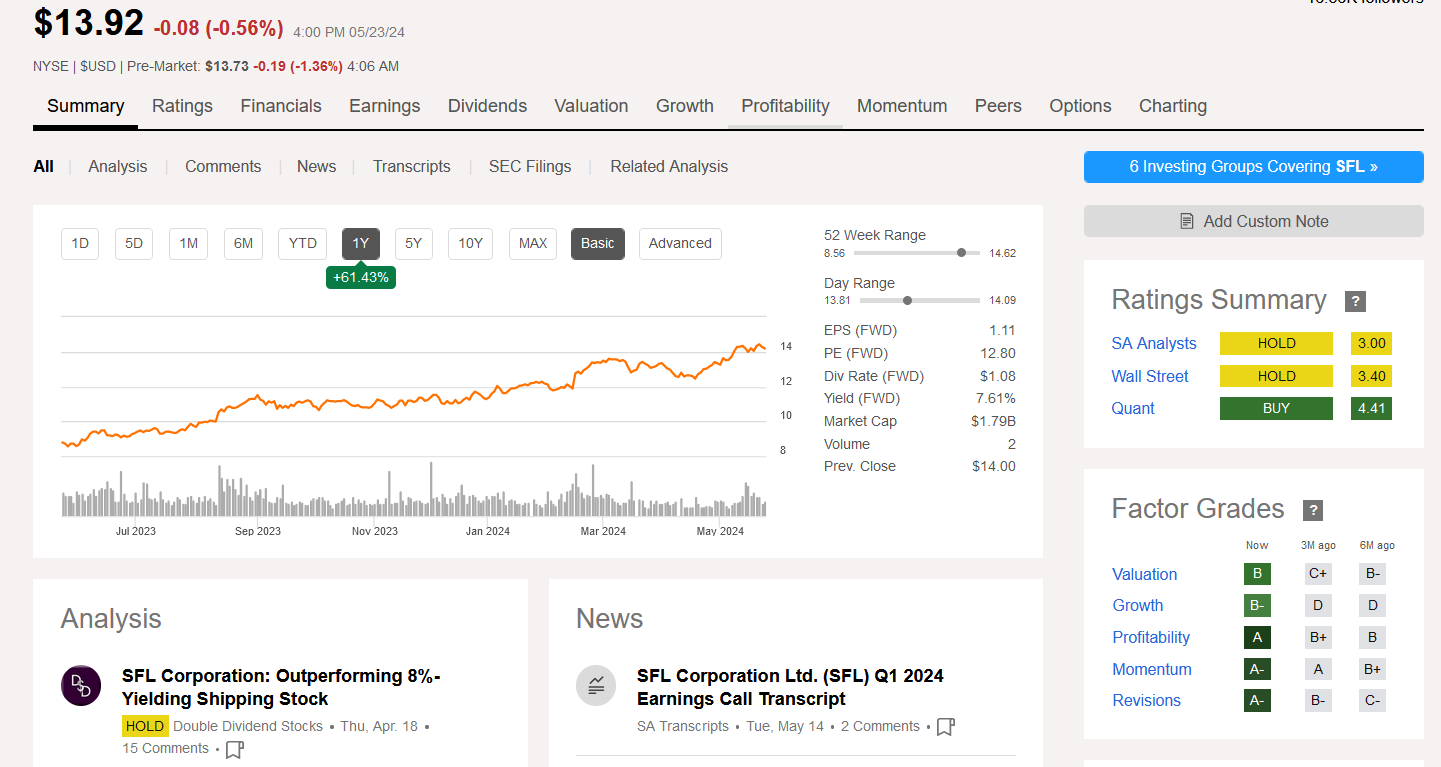Open Growth factor grade link
The height and width of the screenshot is (767, 1441).
coord(1138,605)
